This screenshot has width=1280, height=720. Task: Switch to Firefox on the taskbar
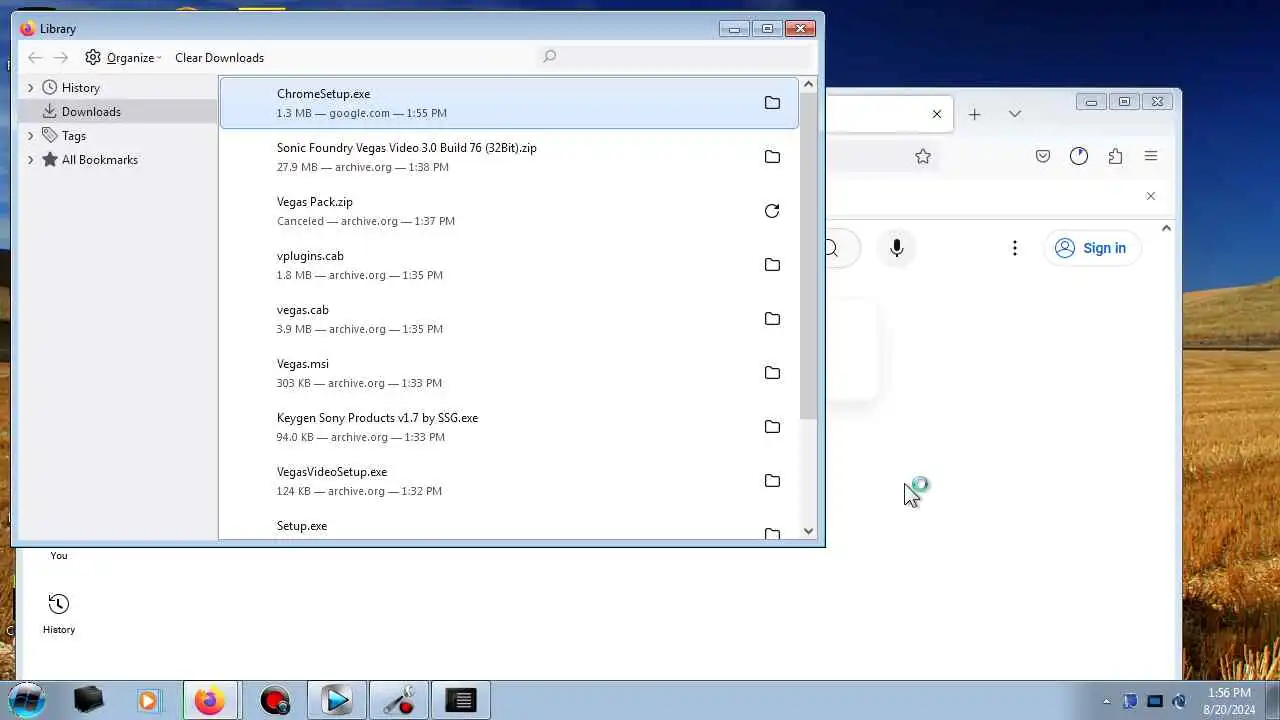[x=210, y=701]
